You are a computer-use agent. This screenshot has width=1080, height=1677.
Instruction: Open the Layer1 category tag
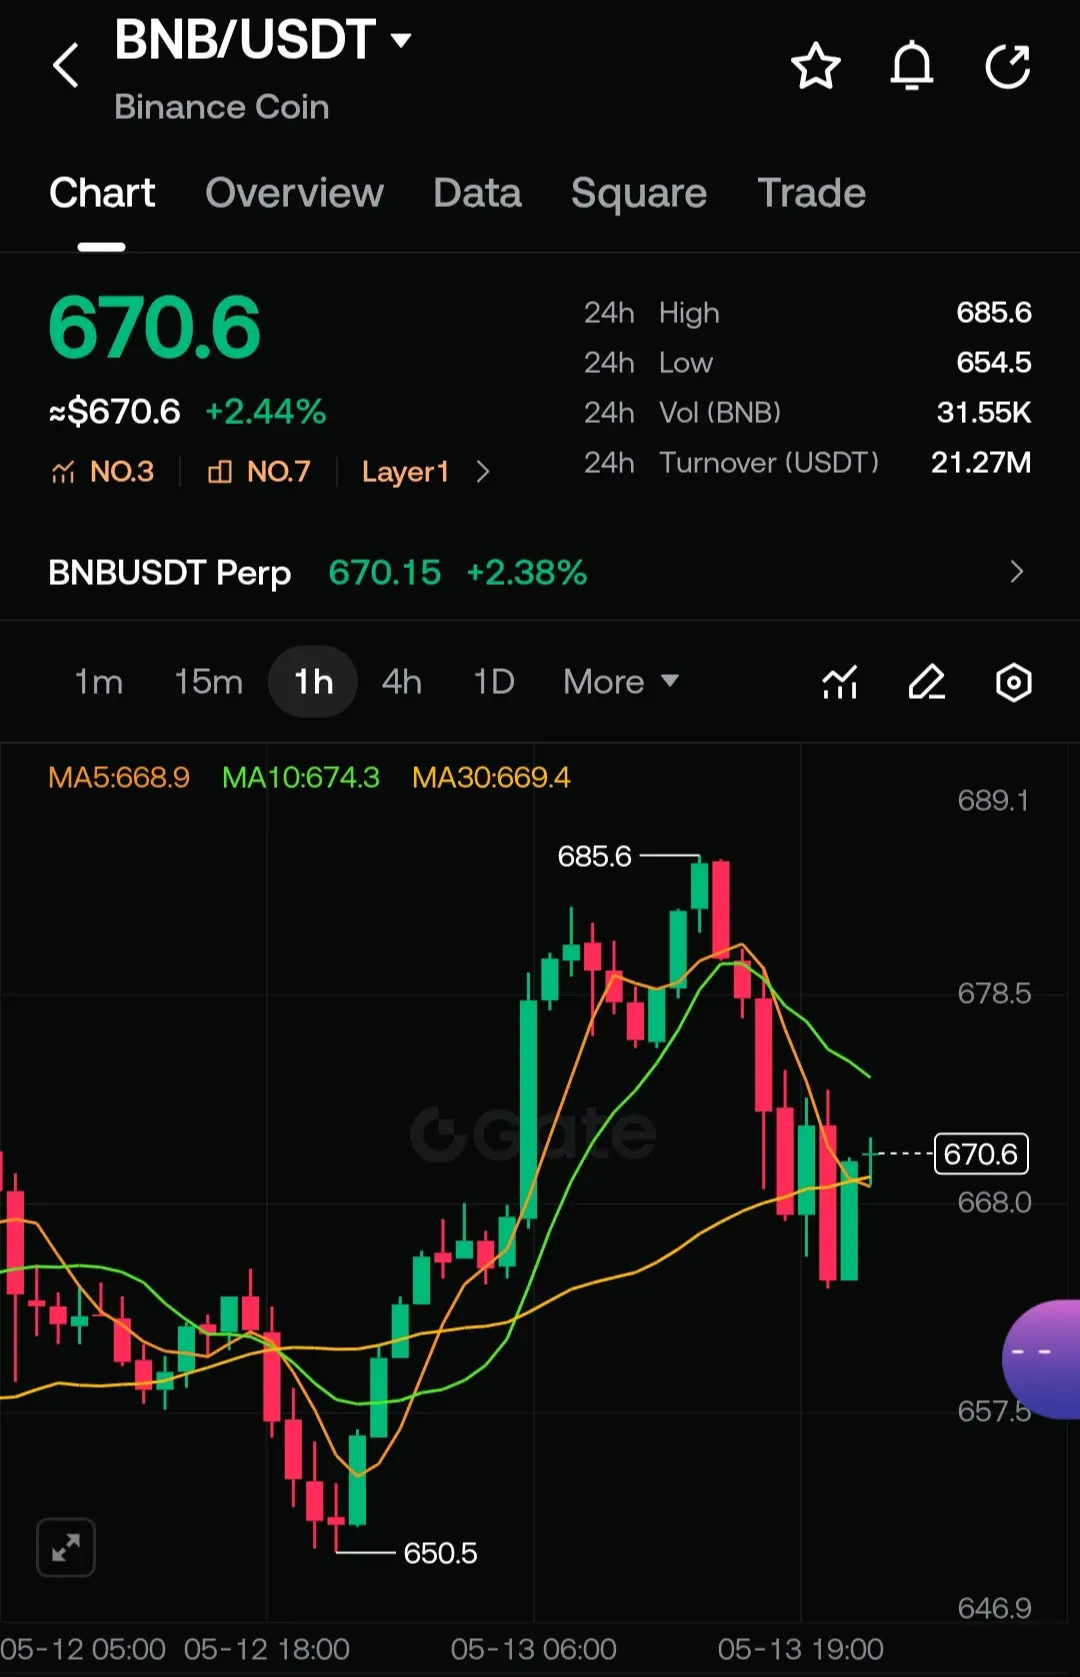pos(405,471)
